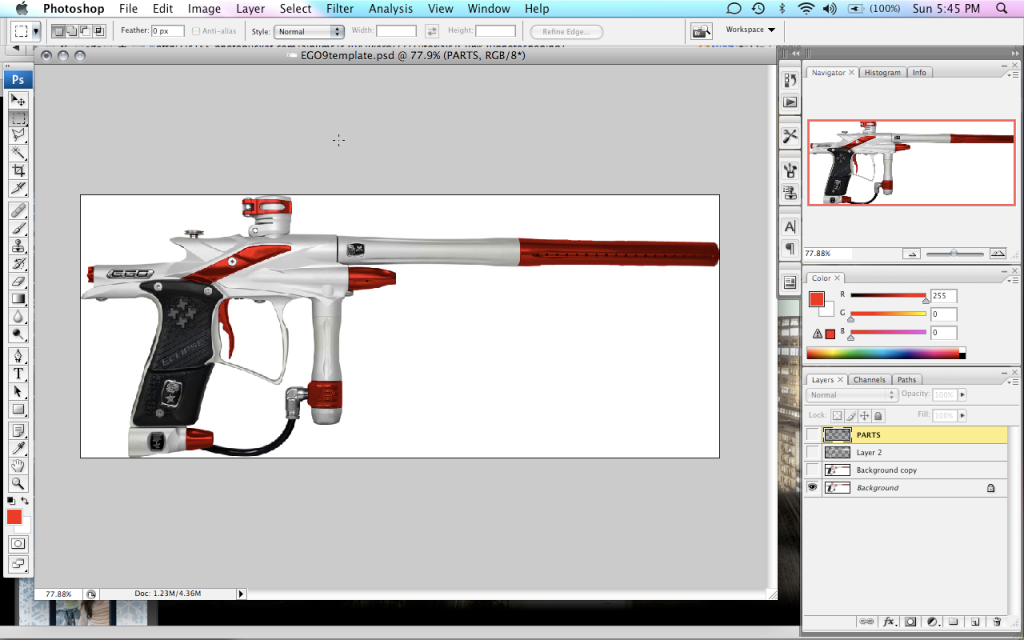Select the Healing Brush tool
Viewport: 1024px width, 640px height.
click(x=18, y=210)
